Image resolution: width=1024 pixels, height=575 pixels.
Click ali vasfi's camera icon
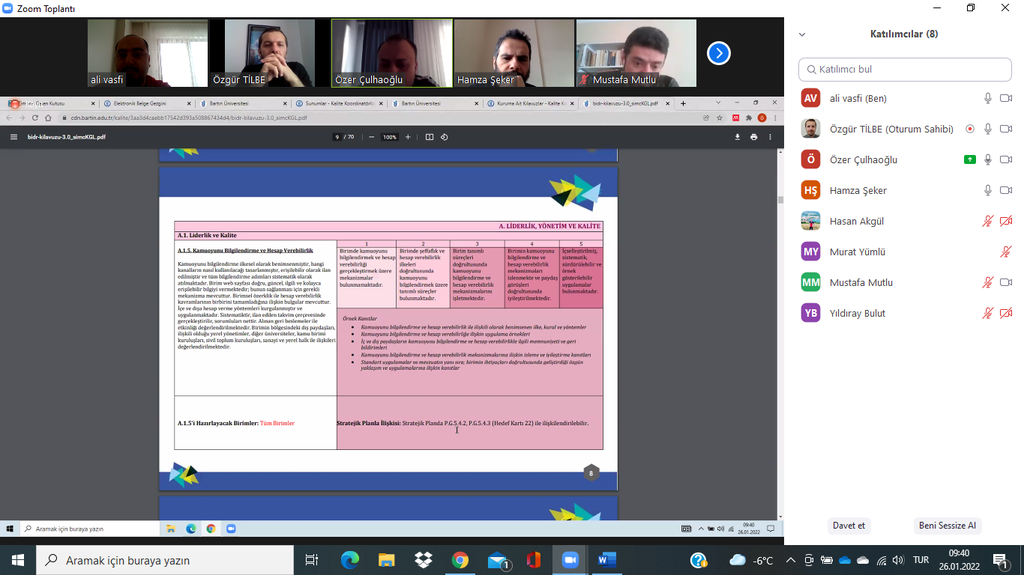point(1005,98)
